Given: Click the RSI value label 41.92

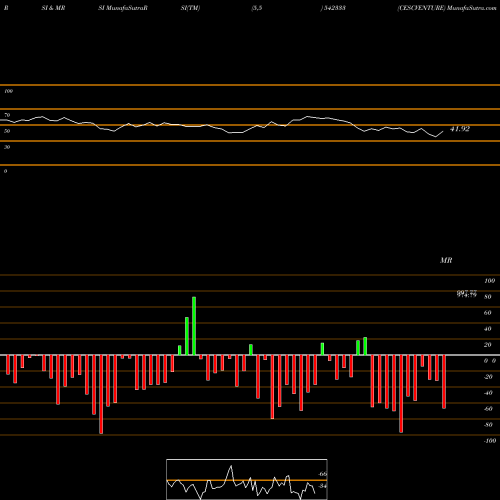Looking at the screenshot, I should coord(460,129).
